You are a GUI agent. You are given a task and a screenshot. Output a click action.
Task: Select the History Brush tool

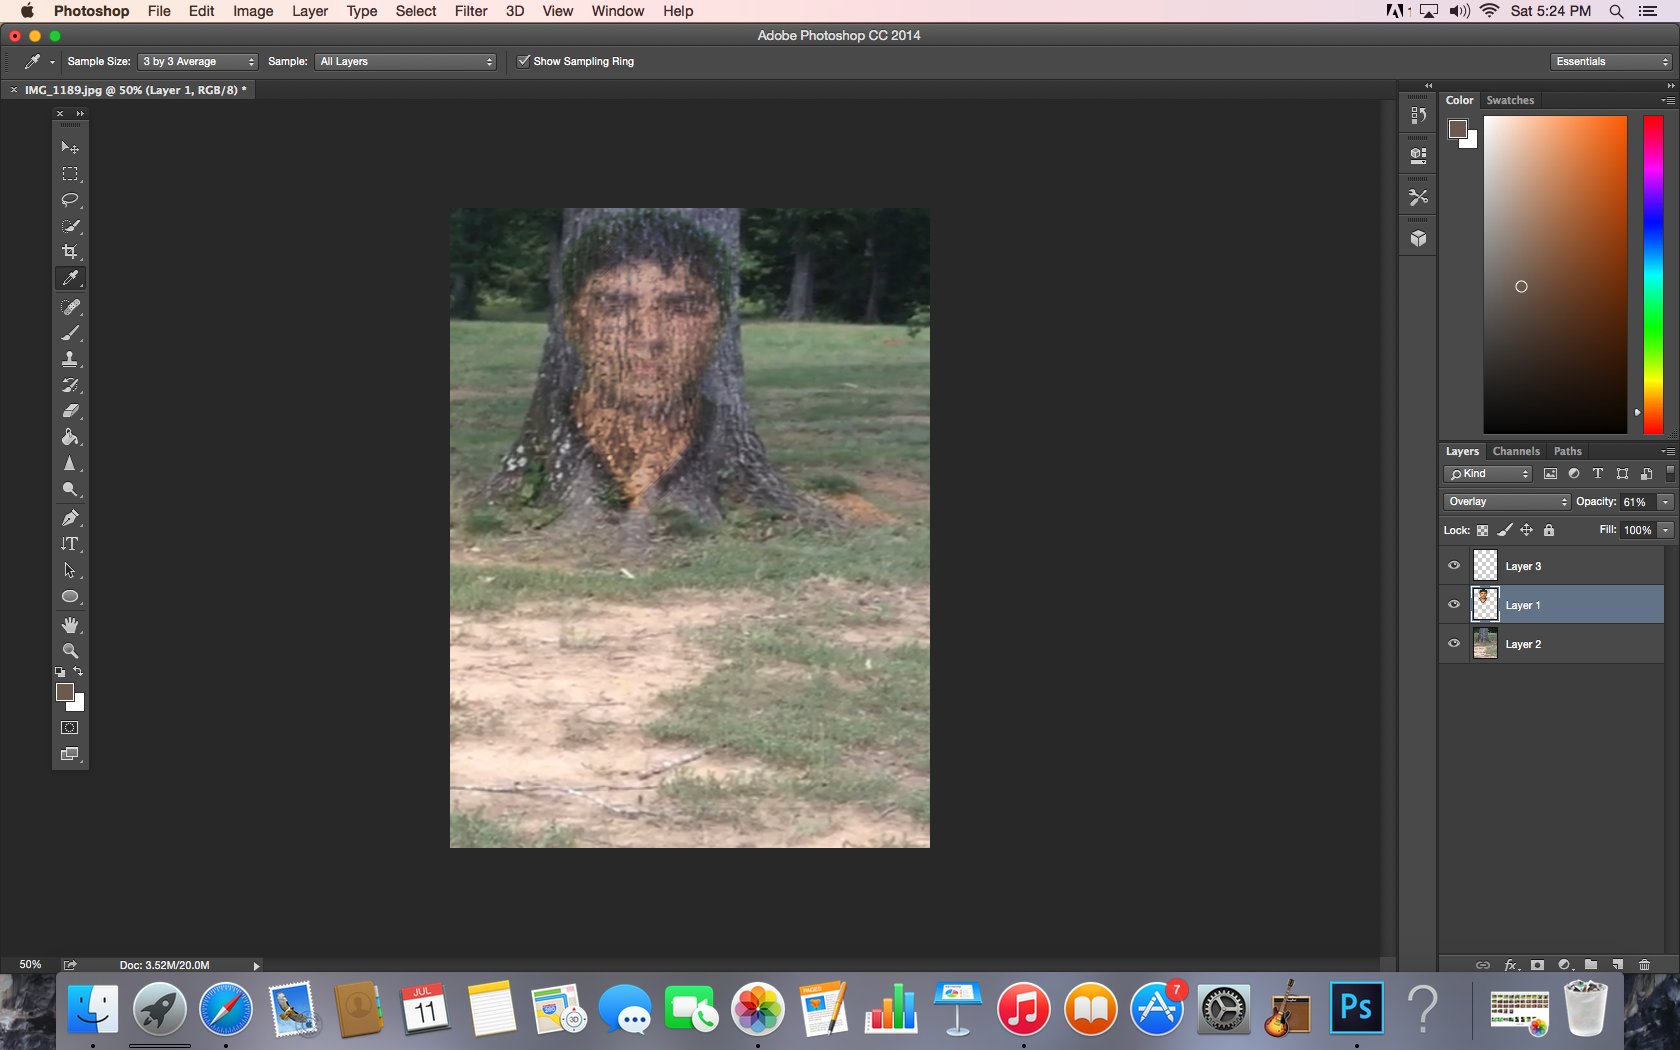pos(70,385)
